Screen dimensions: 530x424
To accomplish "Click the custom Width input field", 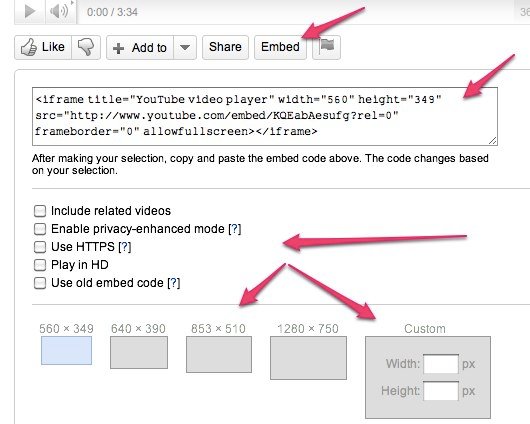I will 441,364.
